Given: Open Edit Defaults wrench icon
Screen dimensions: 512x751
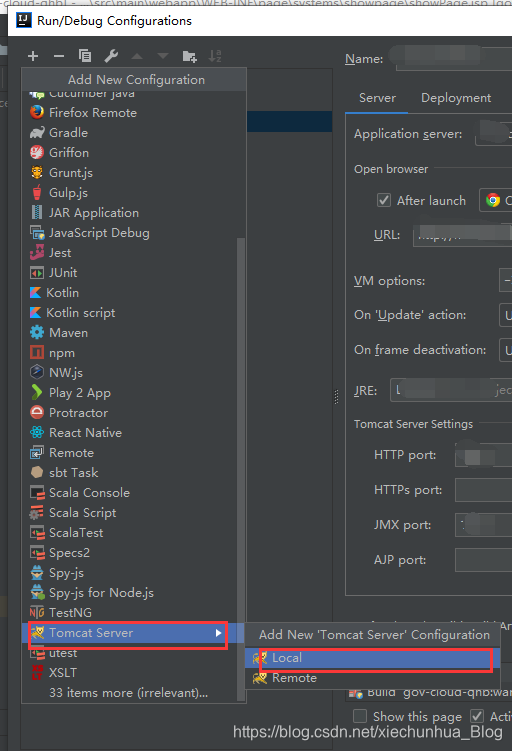Looking at the screenshot, I should (x=111, y=56).
